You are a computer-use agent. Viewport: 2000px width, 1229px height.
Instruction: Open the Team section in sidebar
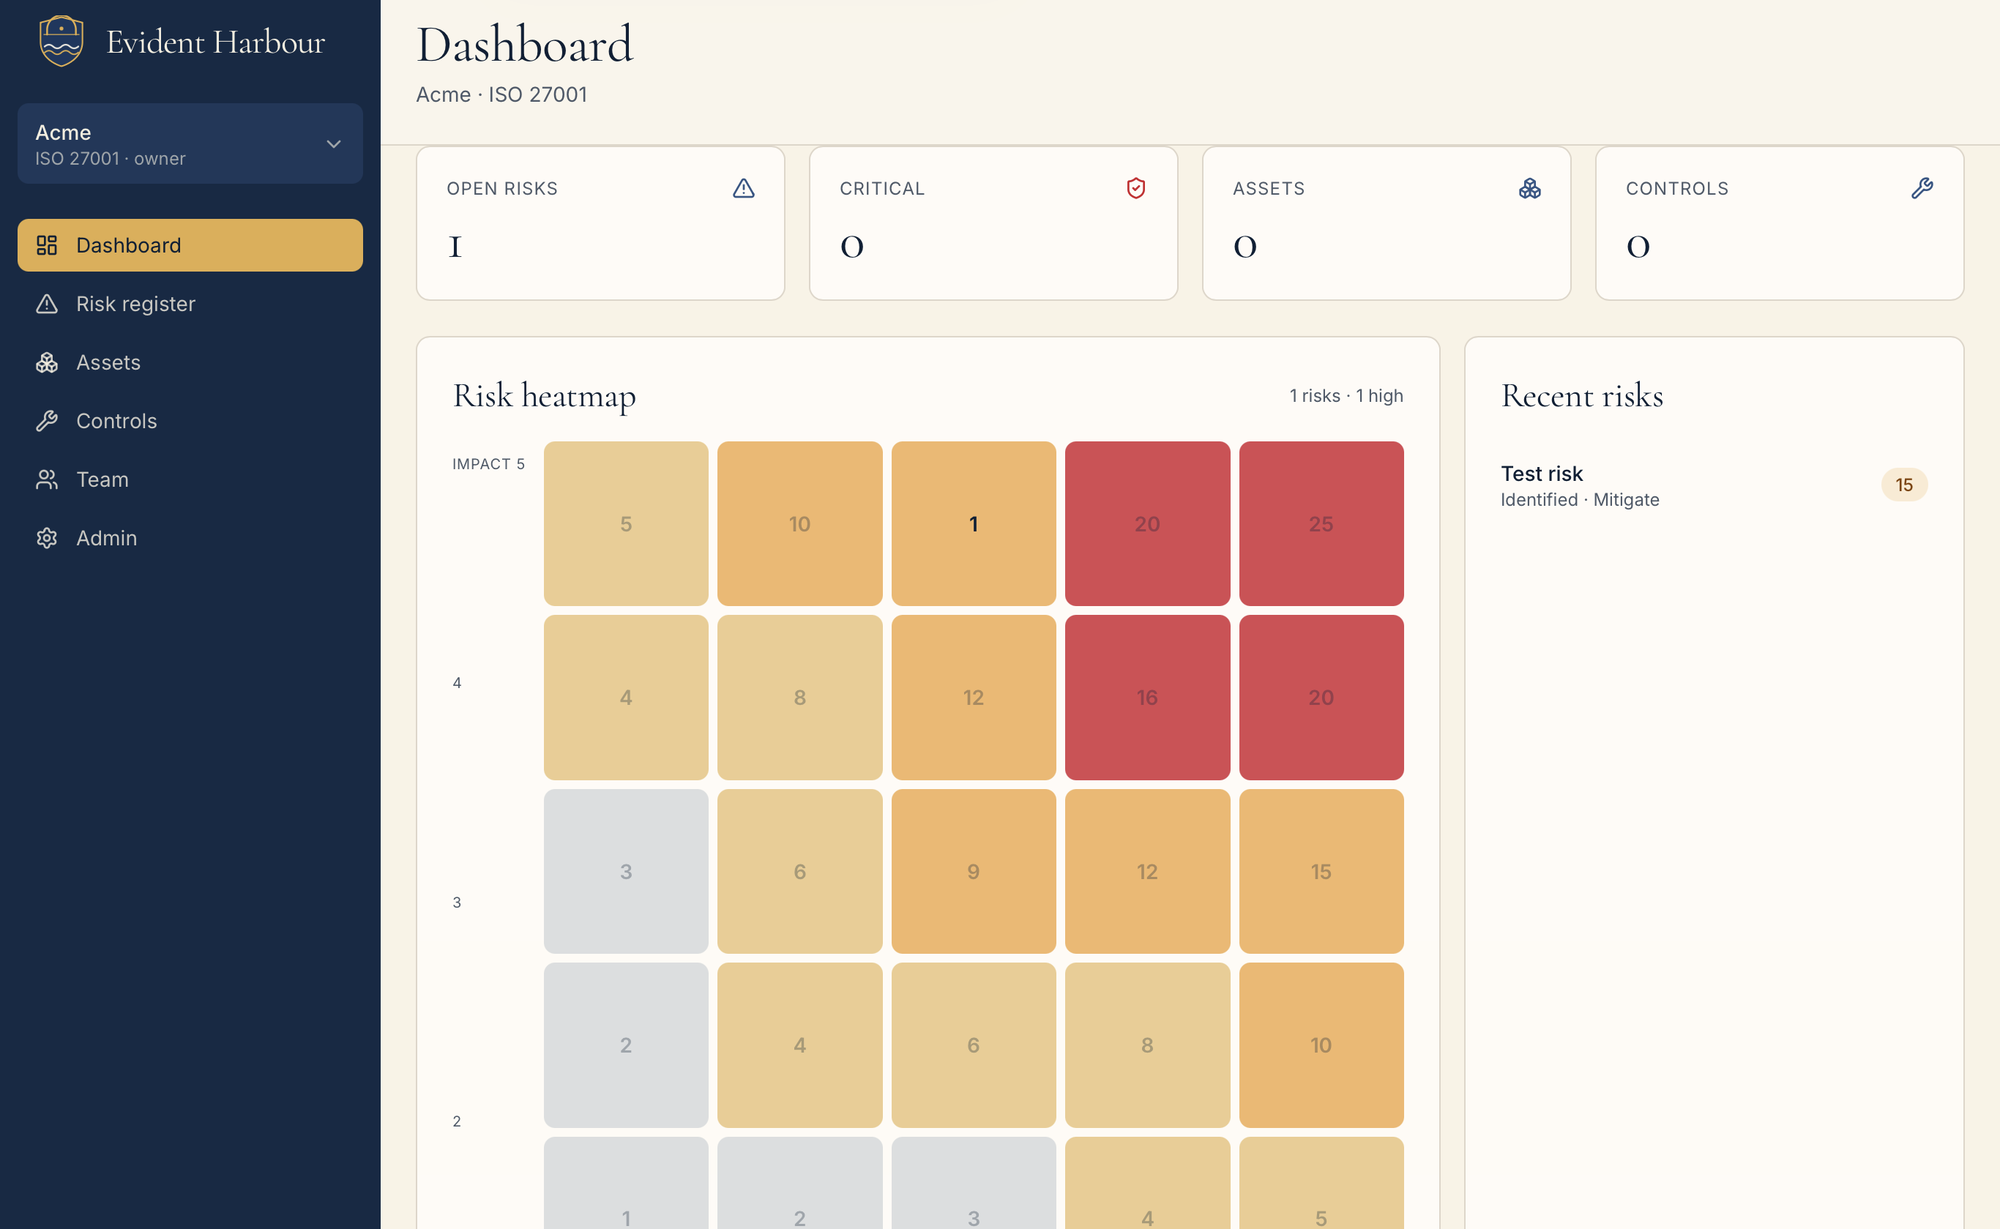pyautogui.click(x=190, y=480)
